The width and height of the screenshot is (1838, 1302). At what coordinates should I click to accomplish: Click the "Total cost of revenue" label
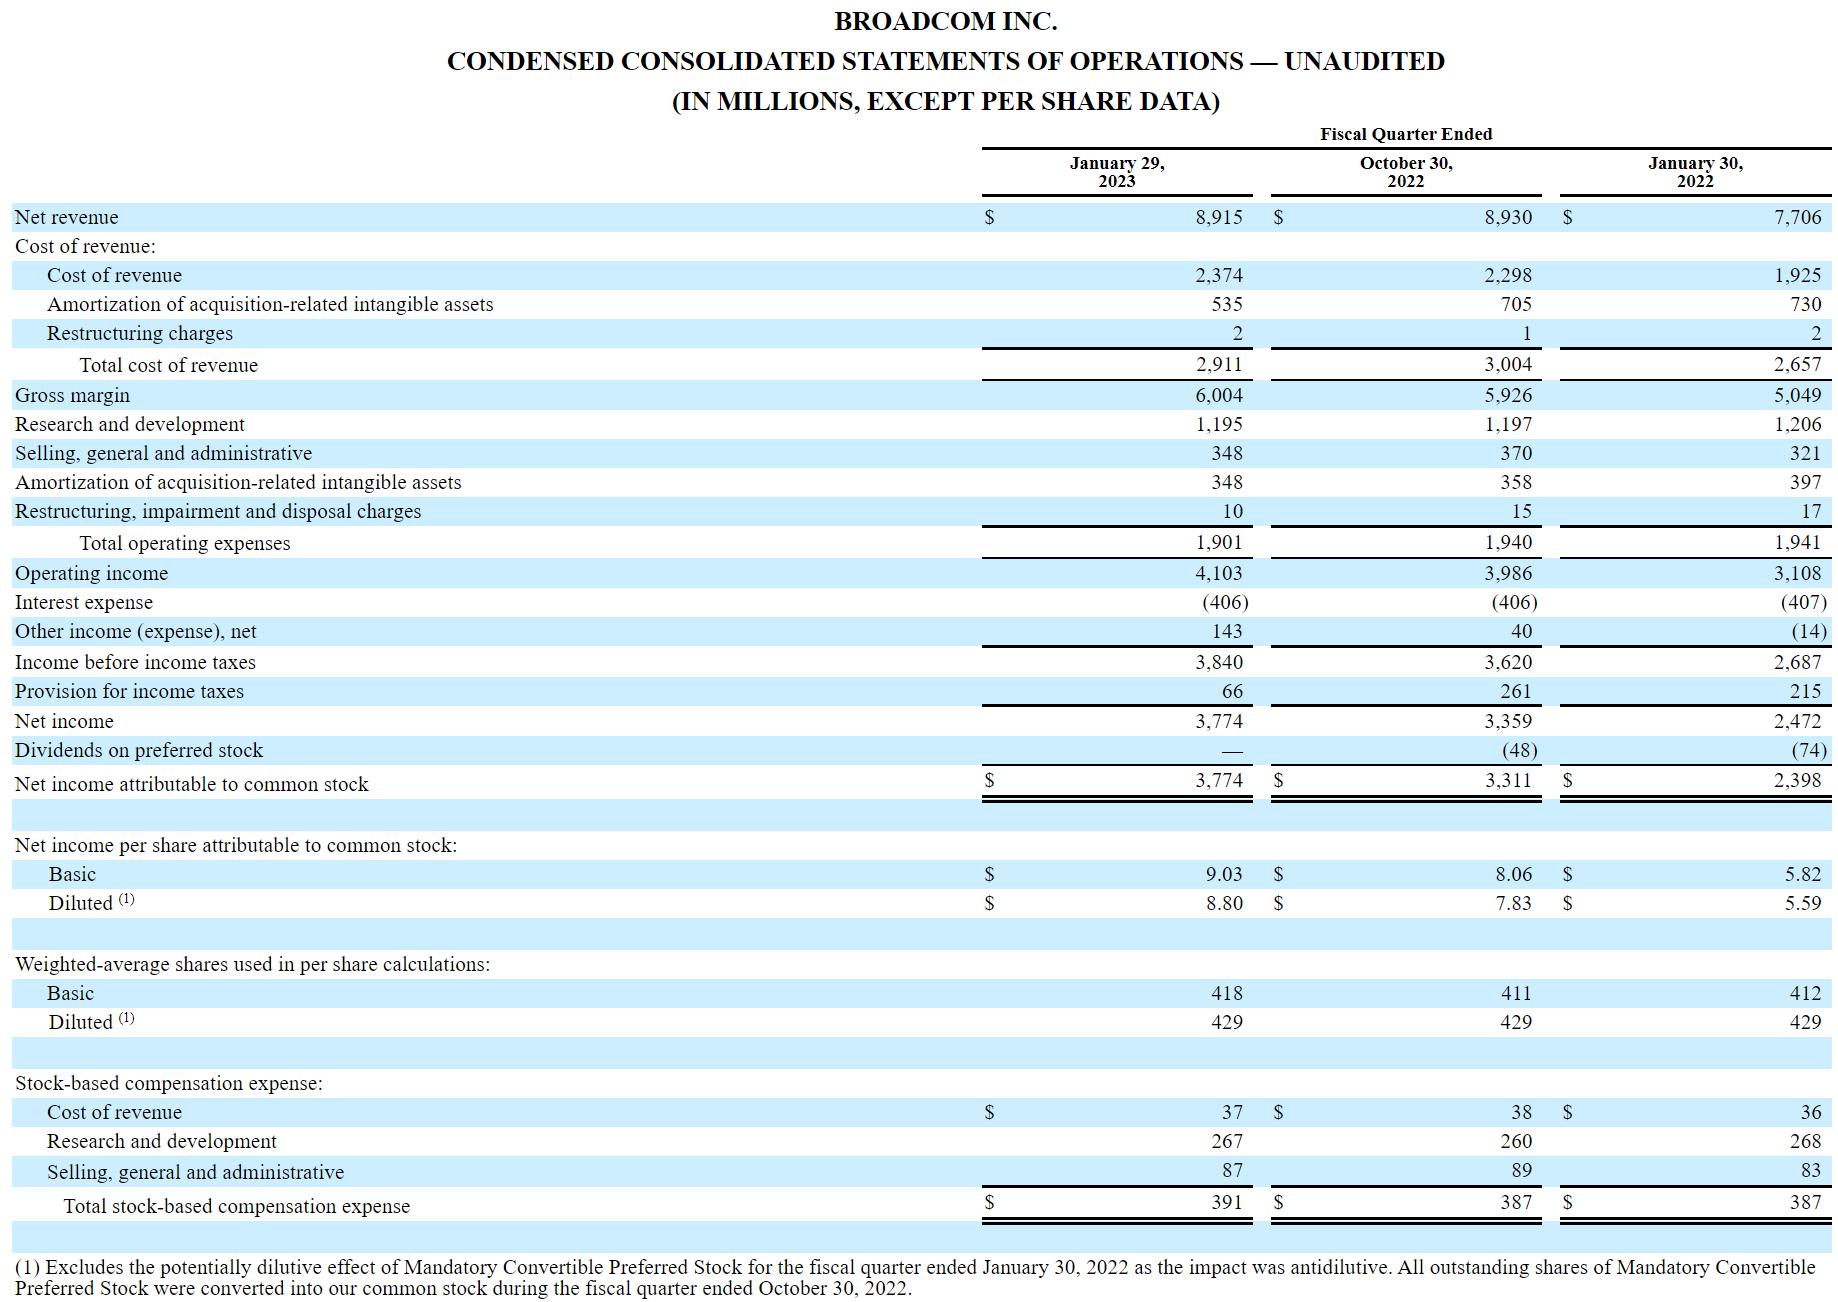168,365
